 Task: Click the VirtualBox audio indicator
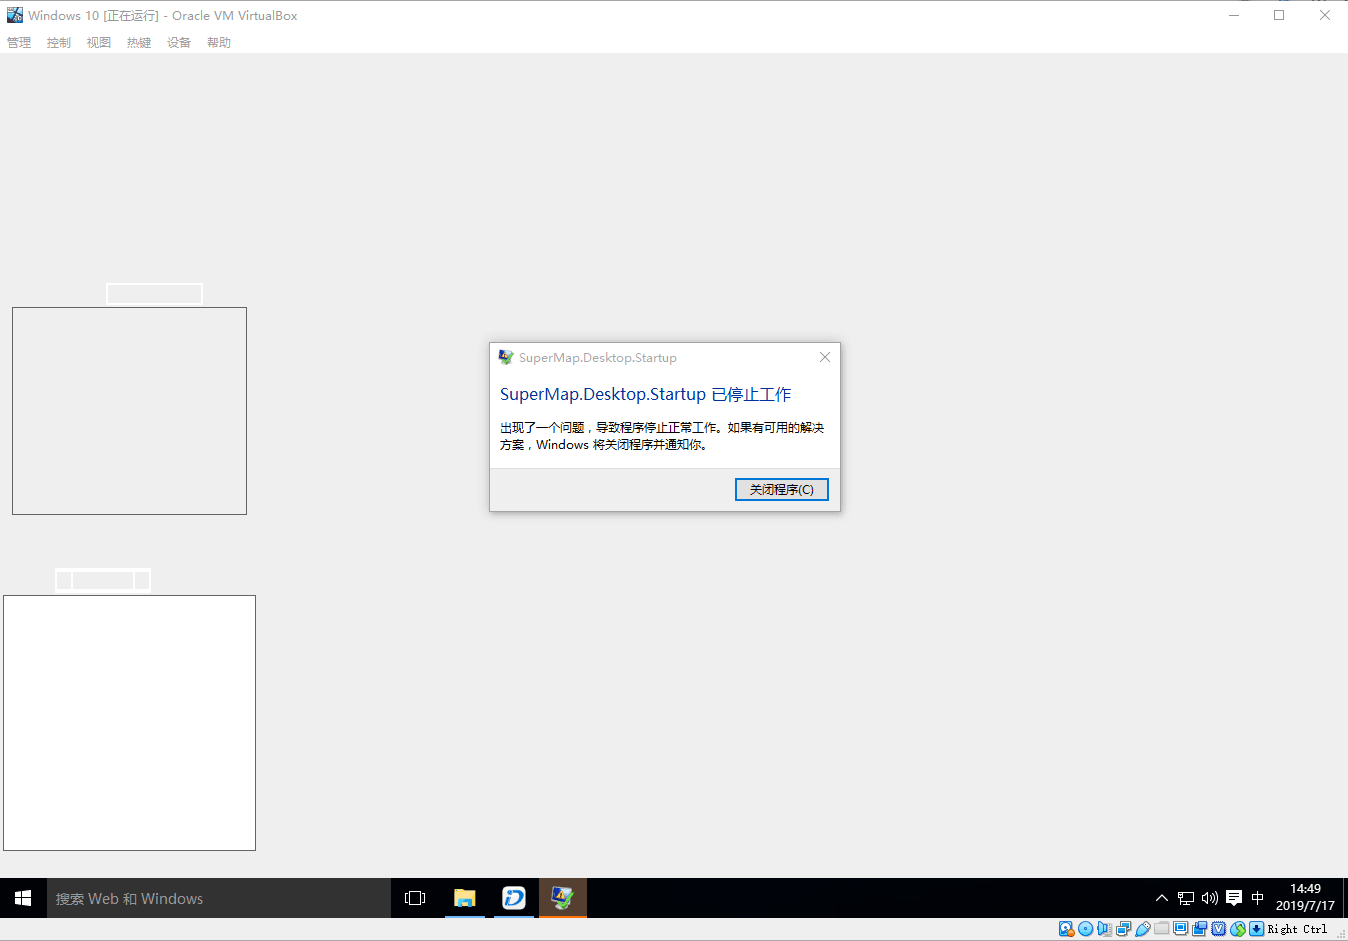pos(1105,929)
